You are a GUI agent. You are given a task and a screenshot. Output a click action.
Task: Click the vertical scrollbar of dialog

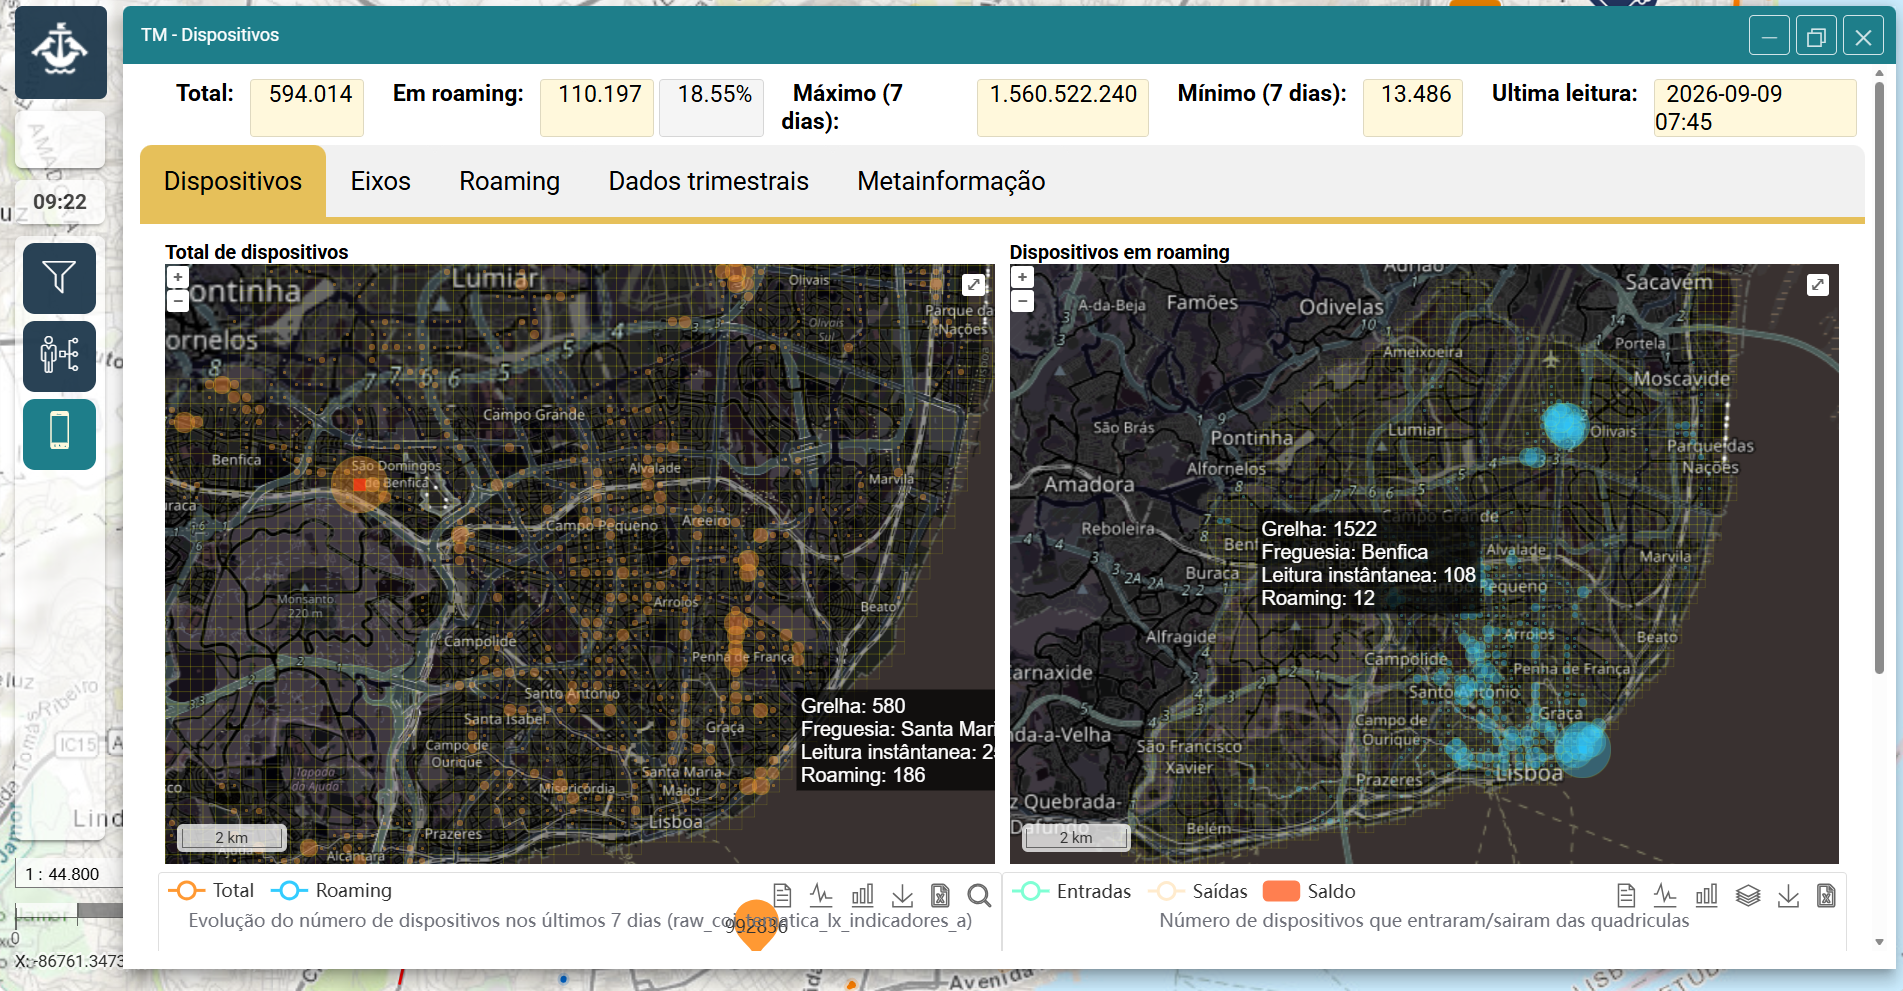click(x=1880, y=378)
